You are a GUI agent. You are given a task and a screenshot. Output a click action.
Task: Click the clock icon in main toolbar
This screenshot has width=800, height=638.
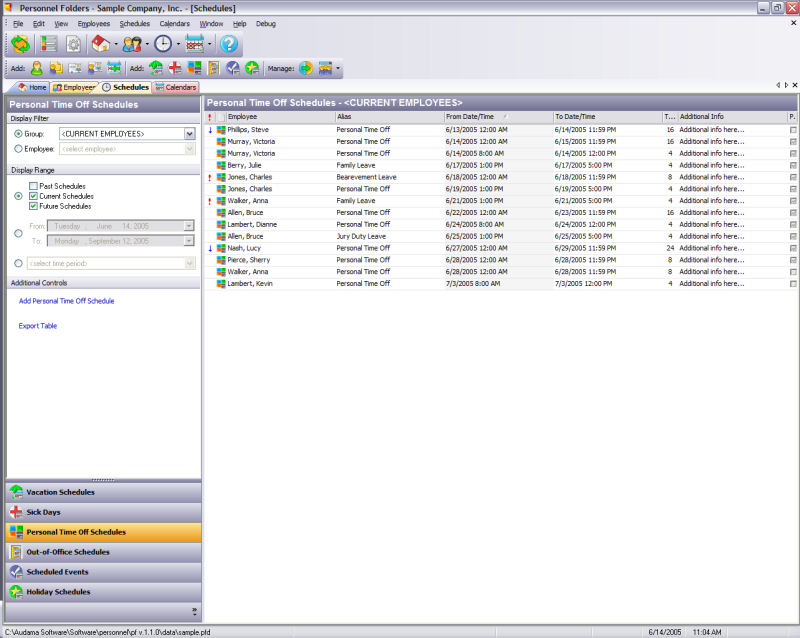coord(162,44)
